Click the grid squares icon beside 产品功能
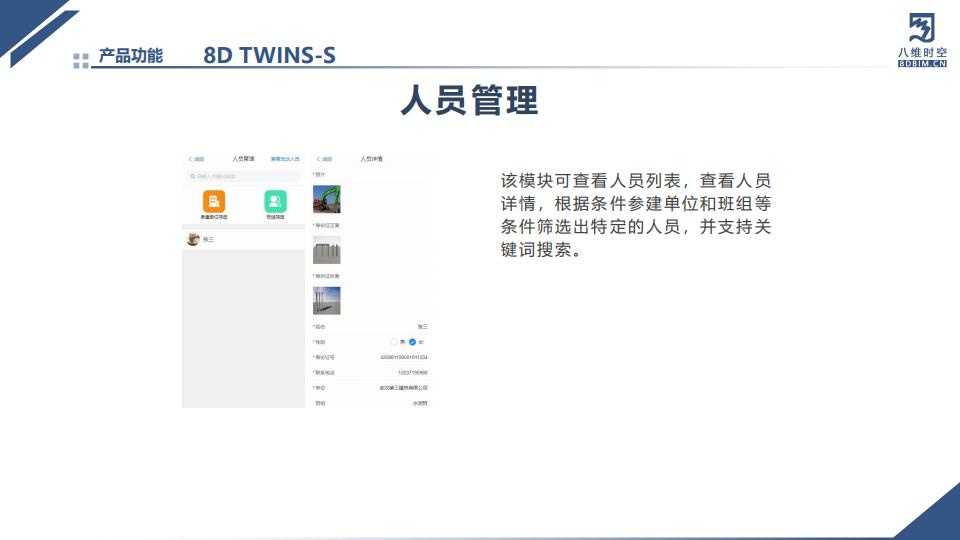The width and height of the screenshot is (960, 540). click(81, 61)
